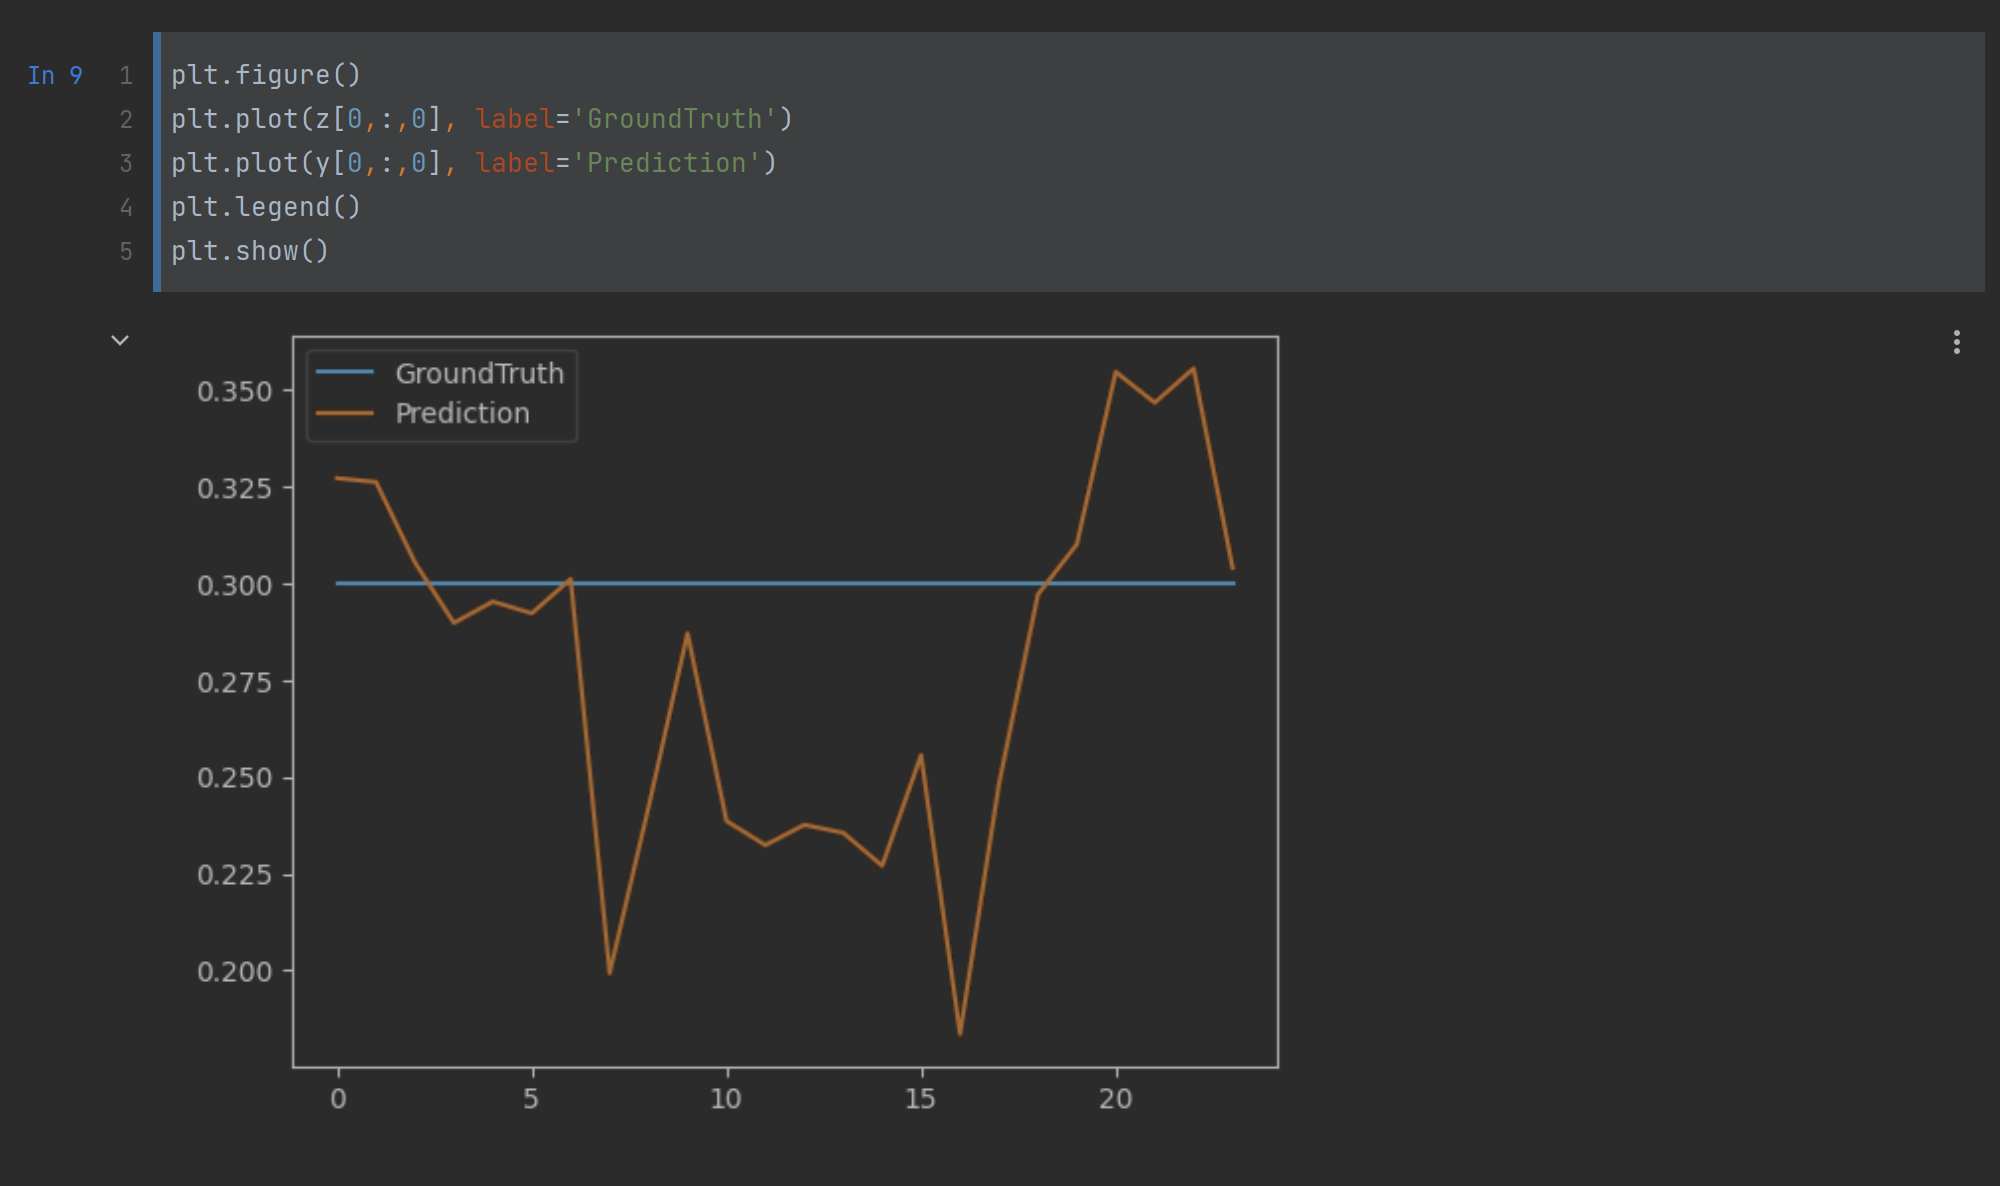Open the cell options kebab menu
Image resolution: width=2000 pixels, height=1186 pixels.
click(1958, 343)
